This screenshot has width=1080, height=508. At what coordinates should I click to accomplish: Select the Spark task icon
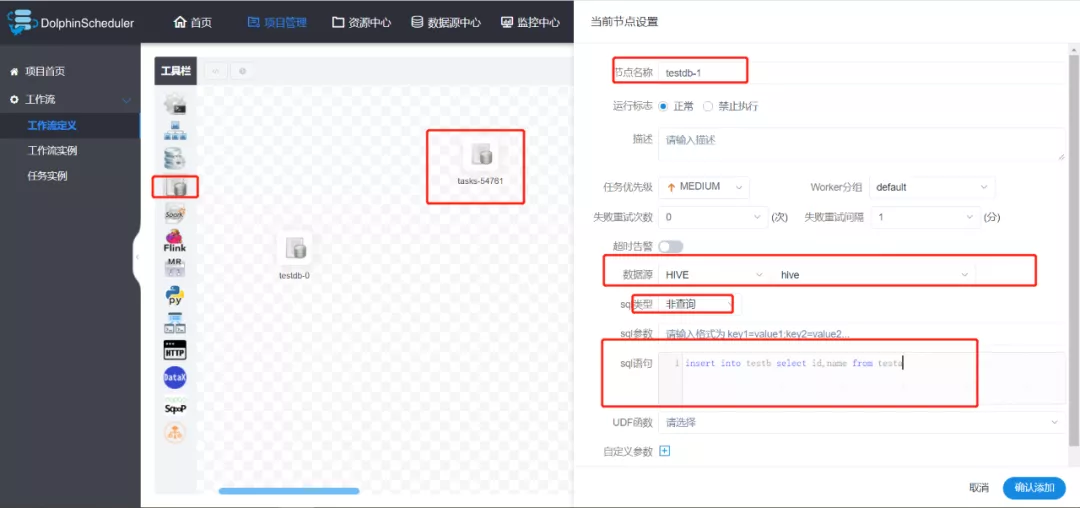pyautogui.click(x=175, y=213)
